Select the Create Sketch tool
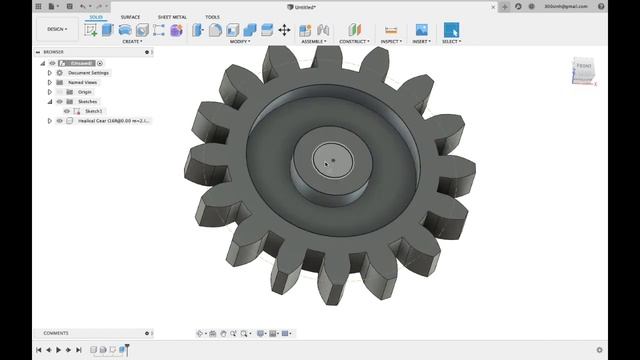640x360 pixels. pos(91,30)
